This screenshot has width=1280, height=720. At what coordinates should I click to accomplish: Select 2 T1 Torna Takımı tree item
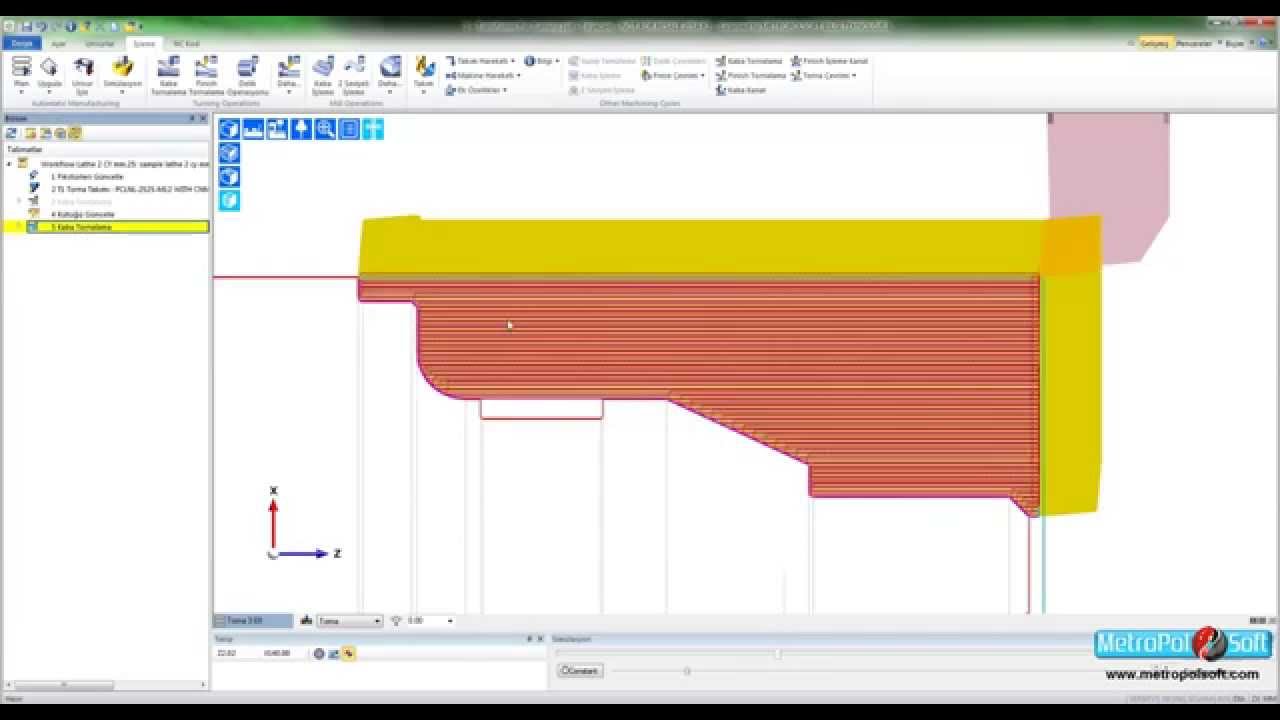click(x=129, y=189)
